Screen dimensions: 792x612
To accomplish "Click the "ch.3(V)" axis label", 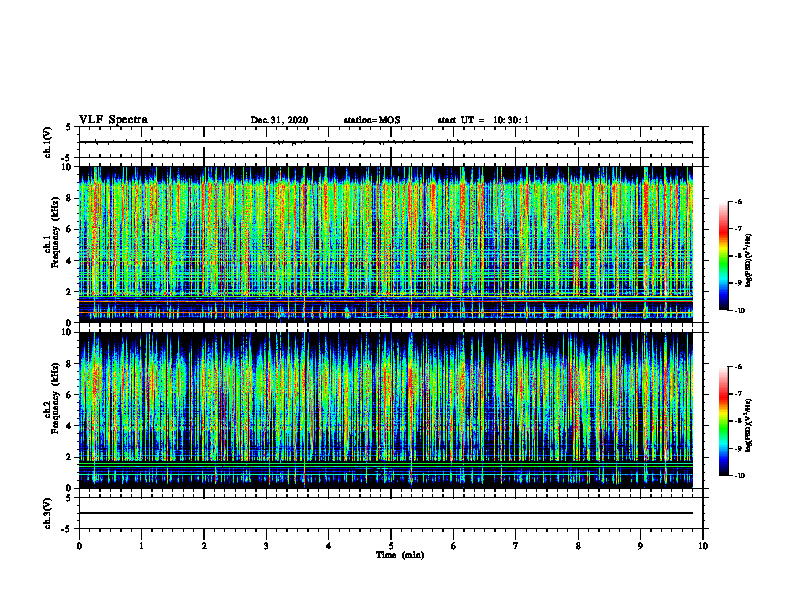I will pyautogui.click(x=48, y=513).
